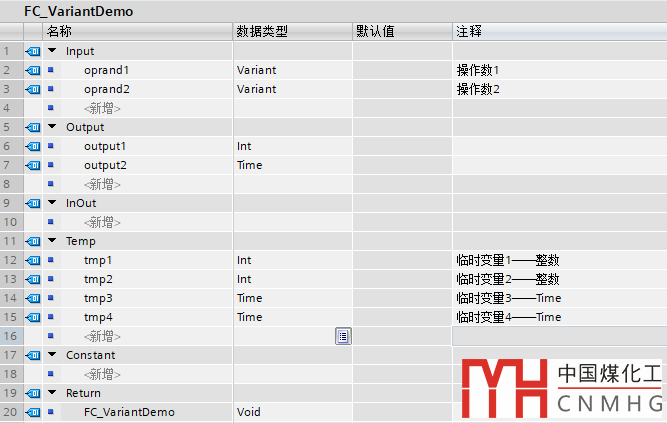The width and height of the screenshot is (667, 423).
Task: Click the 操作数1 comment cell
Action: (560, 70)
